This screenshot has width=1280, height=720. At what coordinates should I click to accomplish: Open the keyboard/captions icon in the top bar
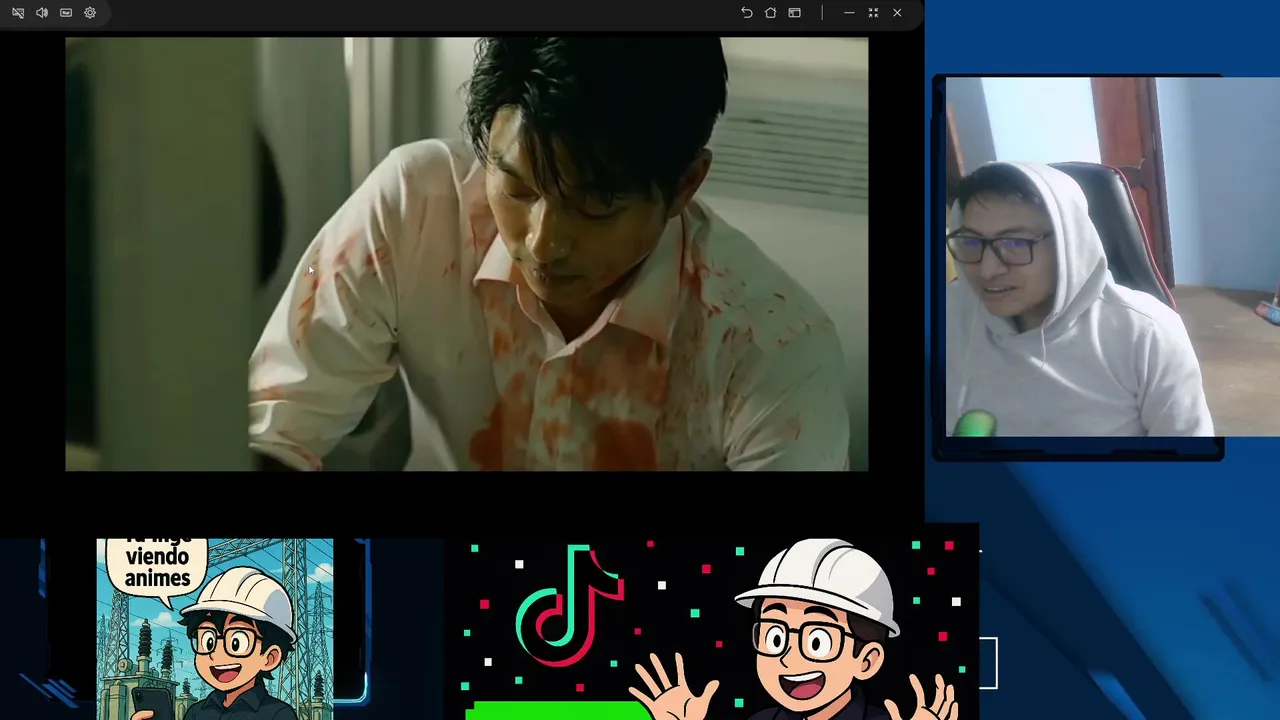(66, 13)
